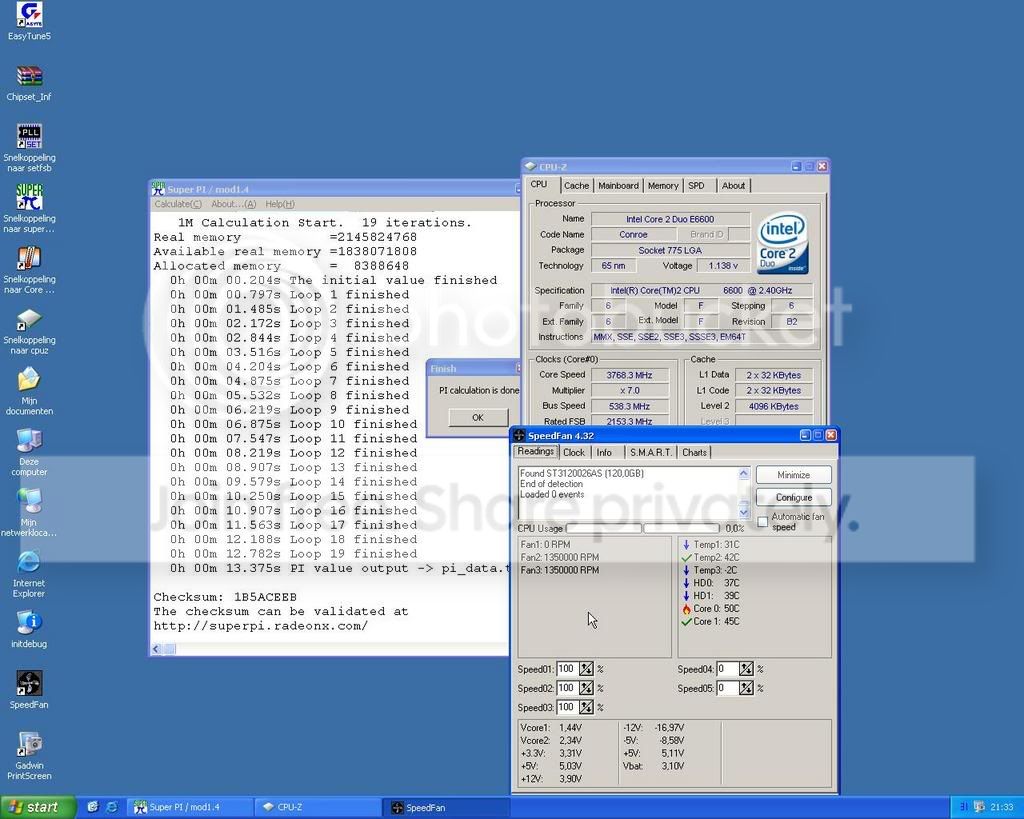Click the 'Vcore1: 1,44V' voltage reading

[x=551, y=728]
